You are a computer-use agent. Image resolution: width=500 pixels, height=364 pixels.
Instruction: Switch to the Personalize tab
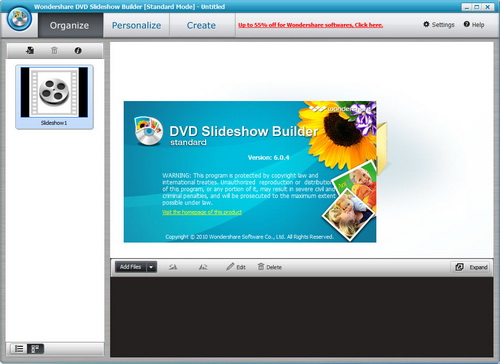tap(136, 25)
